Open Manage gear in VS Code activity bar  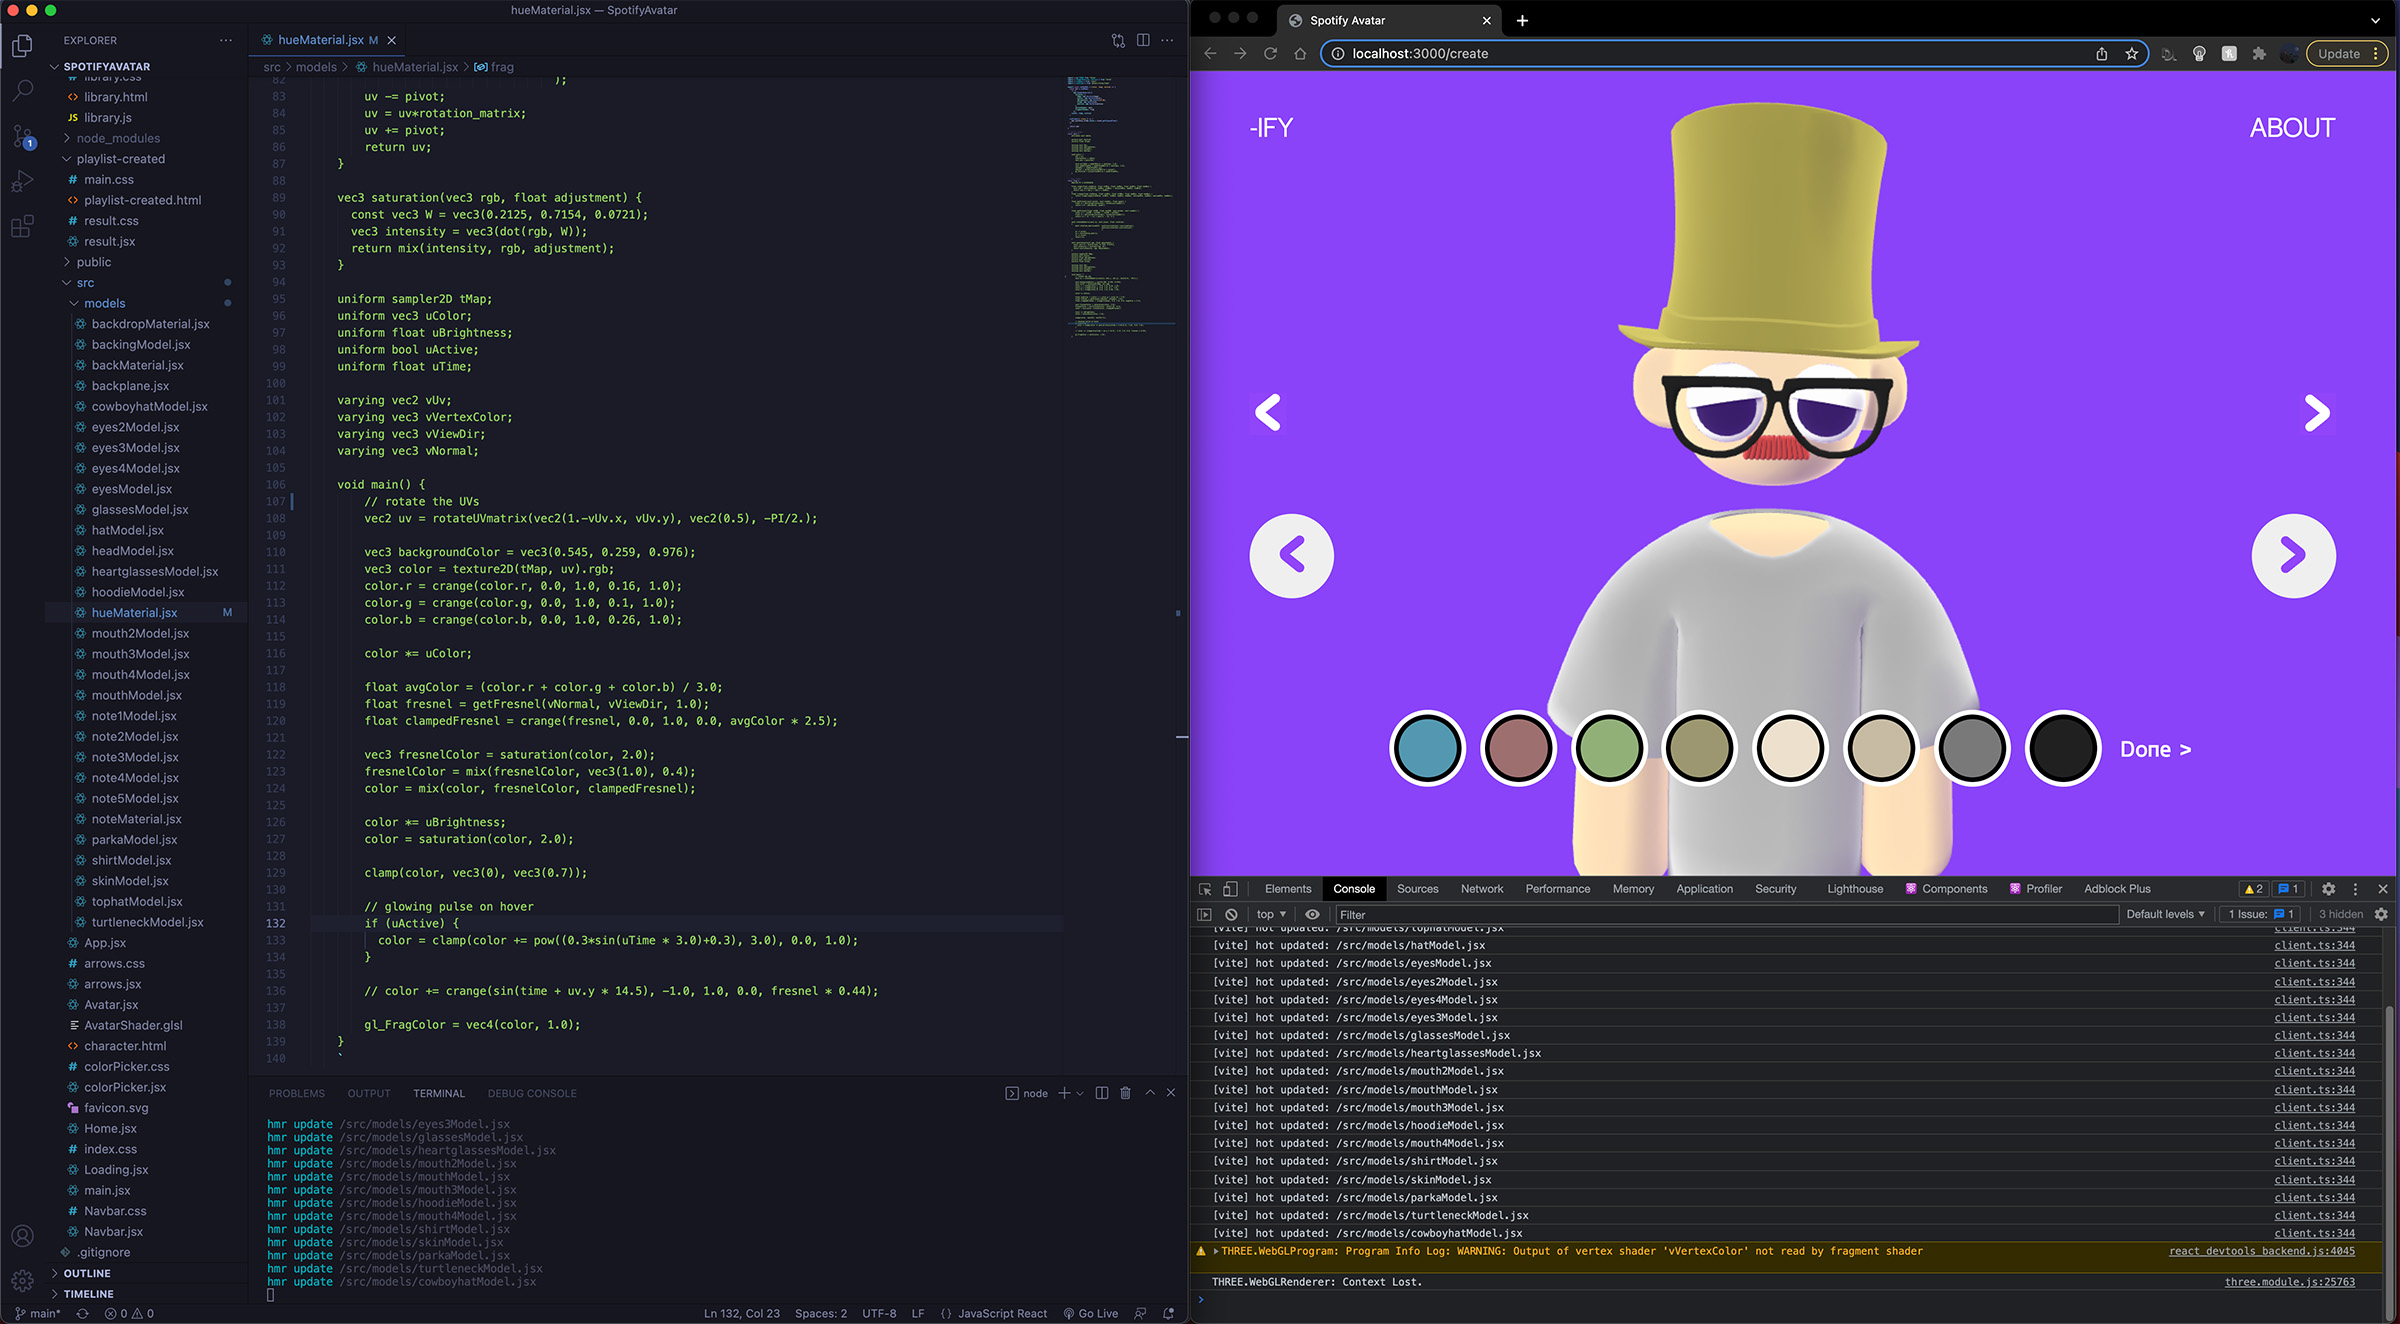point(22,1280)
